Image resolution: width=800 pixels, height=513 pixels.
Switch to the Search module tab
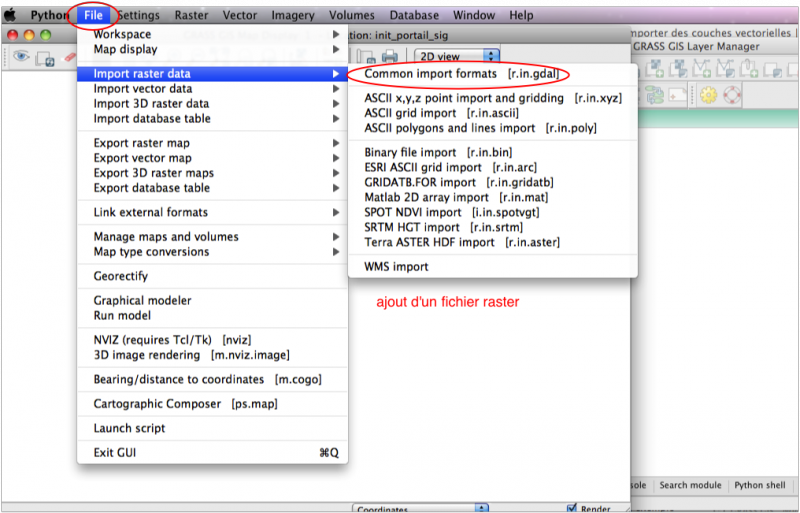(x=690, y=485)
